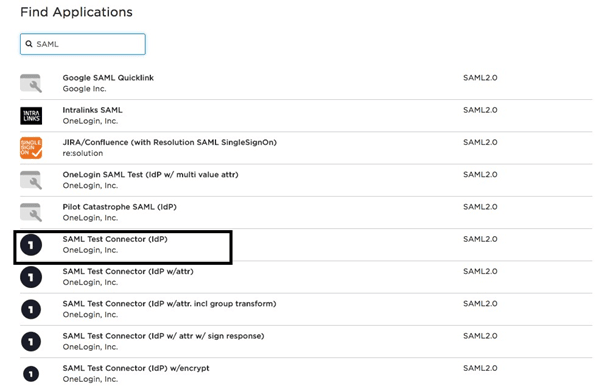Click the orange Single Sign On JIRA/Confluence icon
The image size is (602, 386).
[31, 148]
